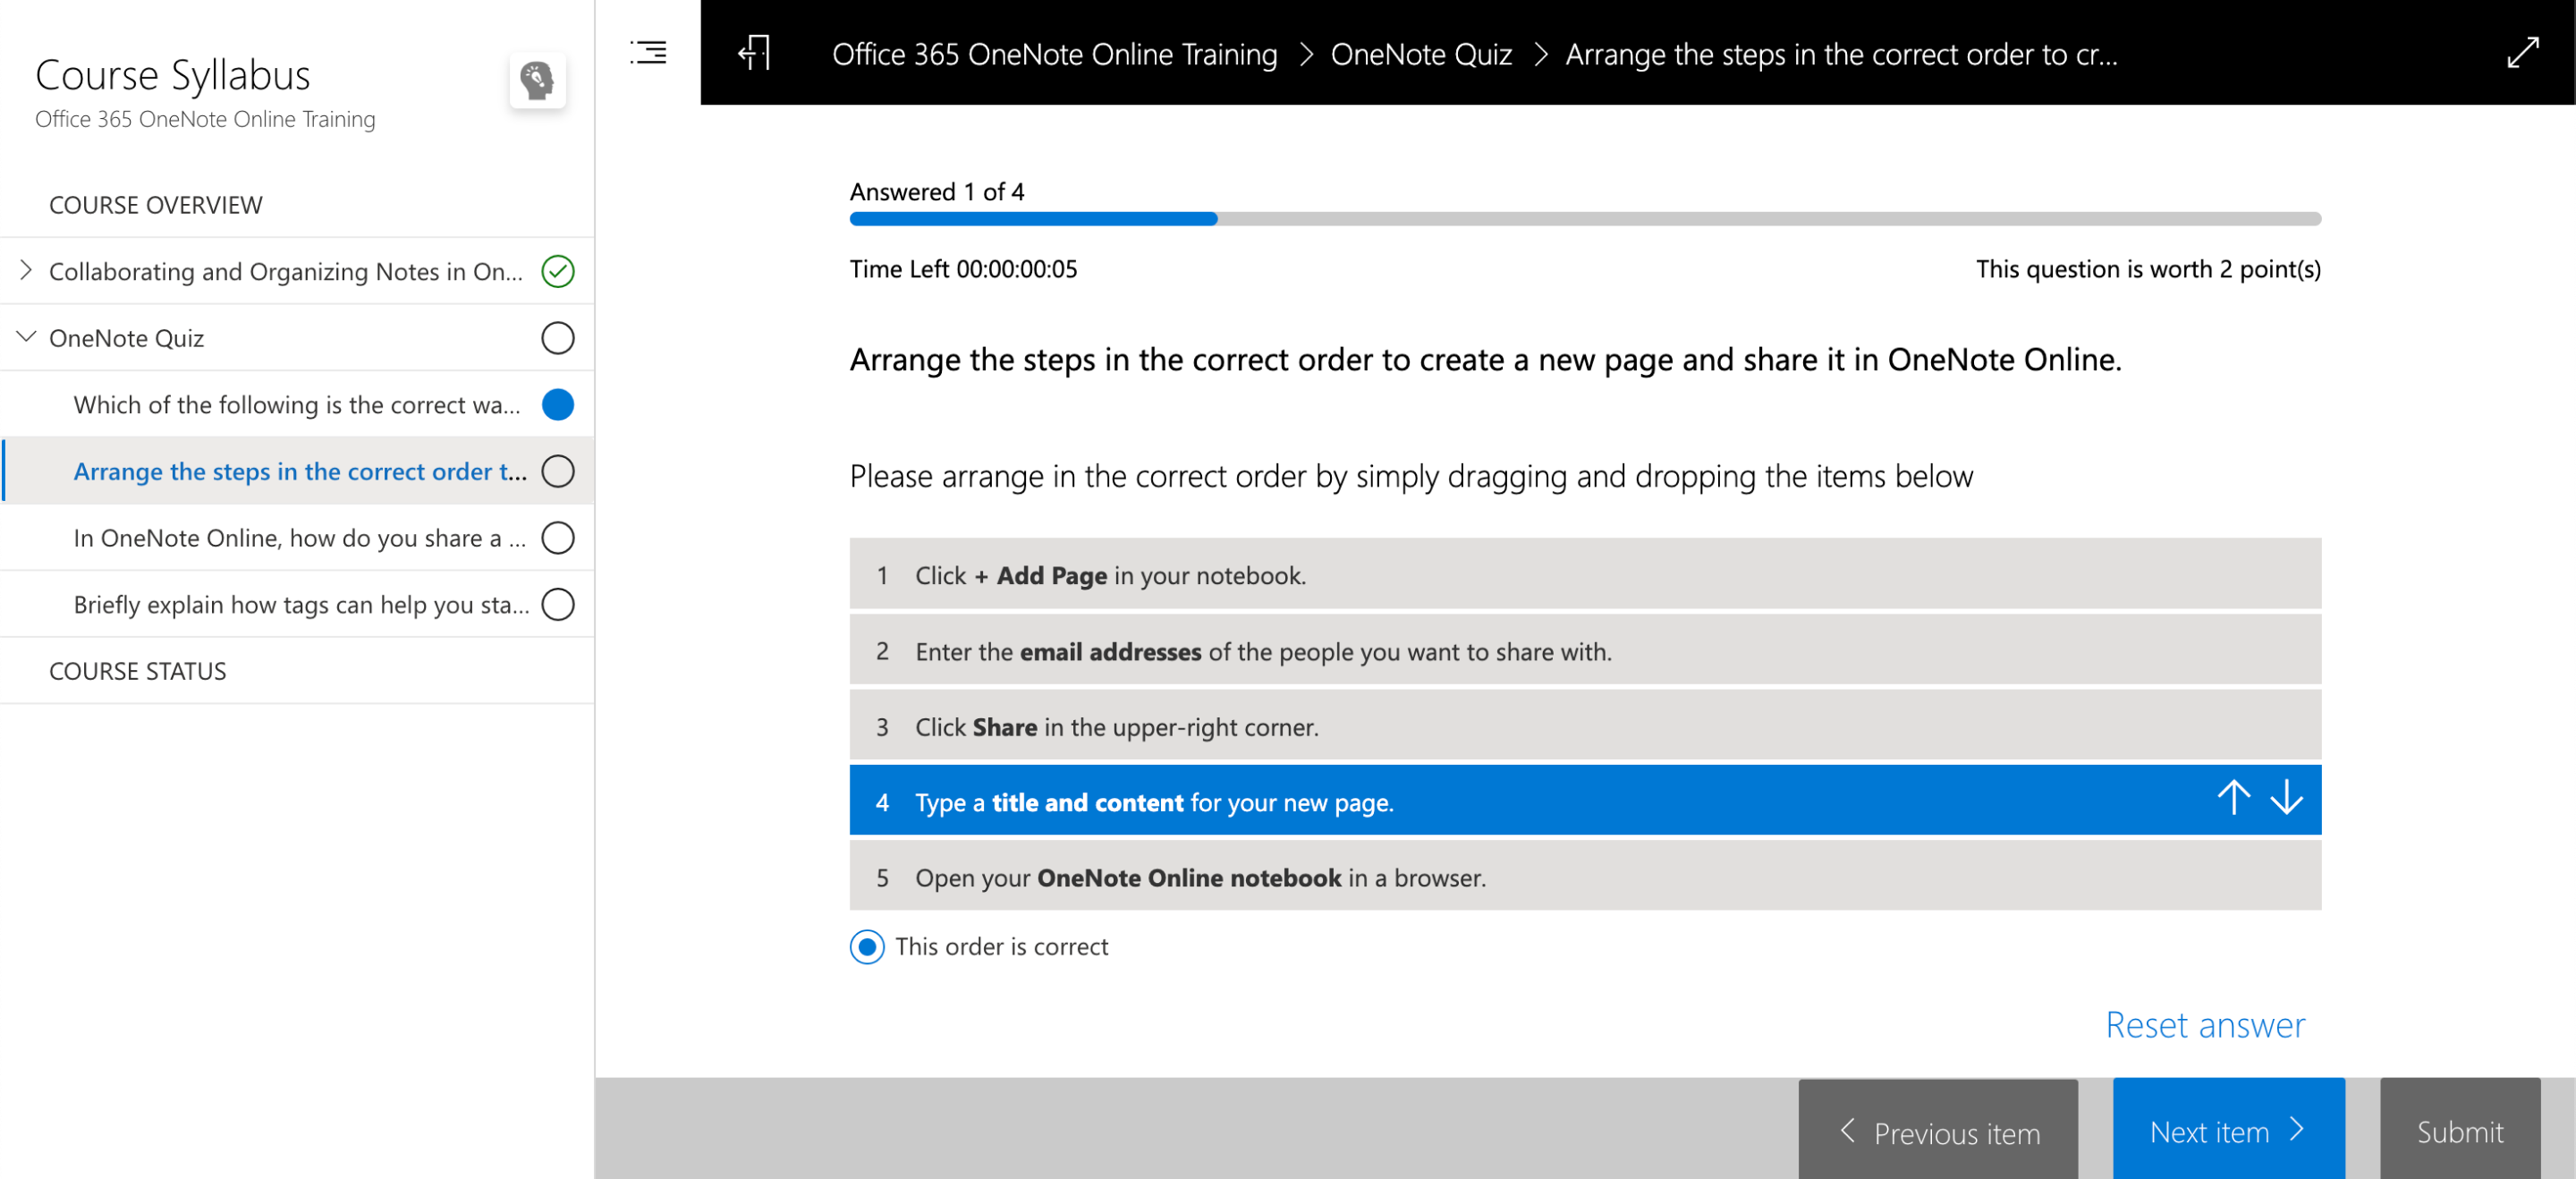Screen dimensions: 2576x1179
Task: Select the 'This order is correct' radio button
Action: tap(867, 946)
